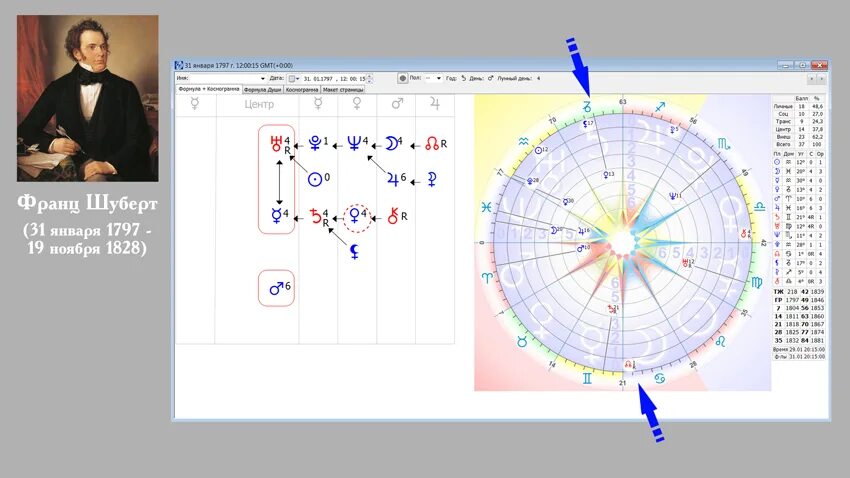This screenshot has width=850, height=478.
Task: Click Venus column header in formula
Action: pos(357,104)
